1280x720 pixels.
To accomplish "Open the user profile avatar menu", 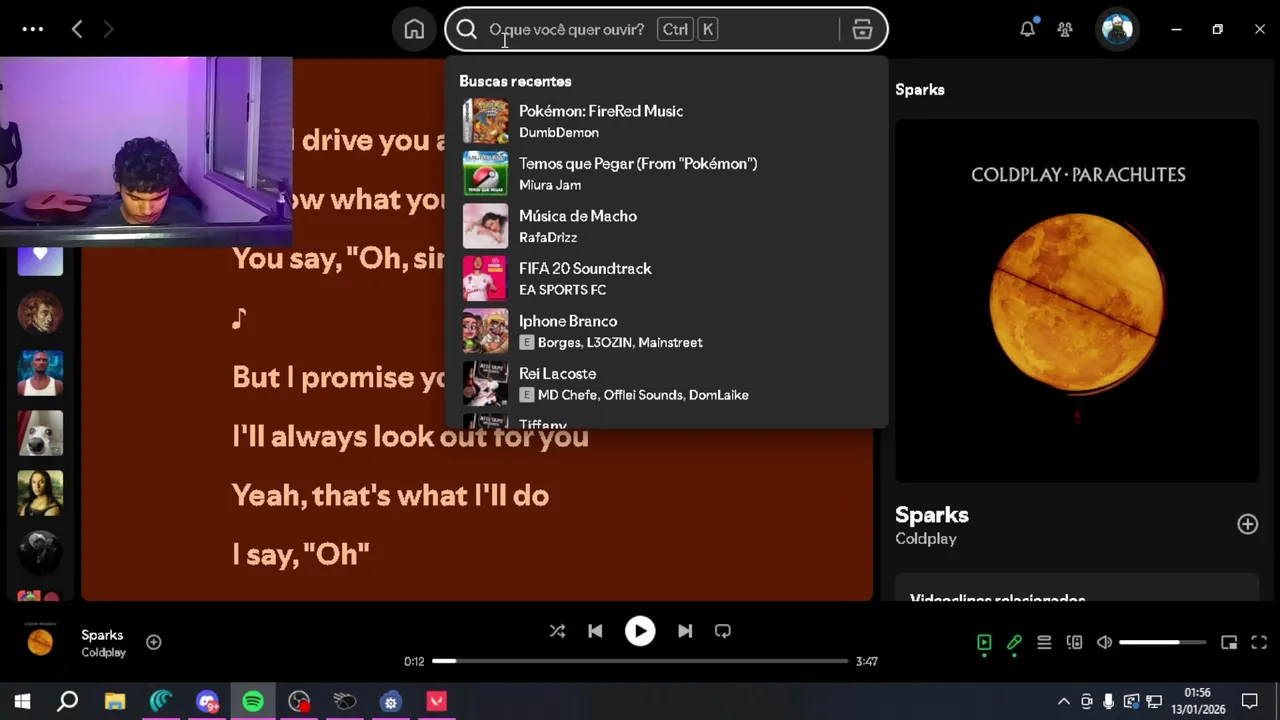I will point(1117,29).
